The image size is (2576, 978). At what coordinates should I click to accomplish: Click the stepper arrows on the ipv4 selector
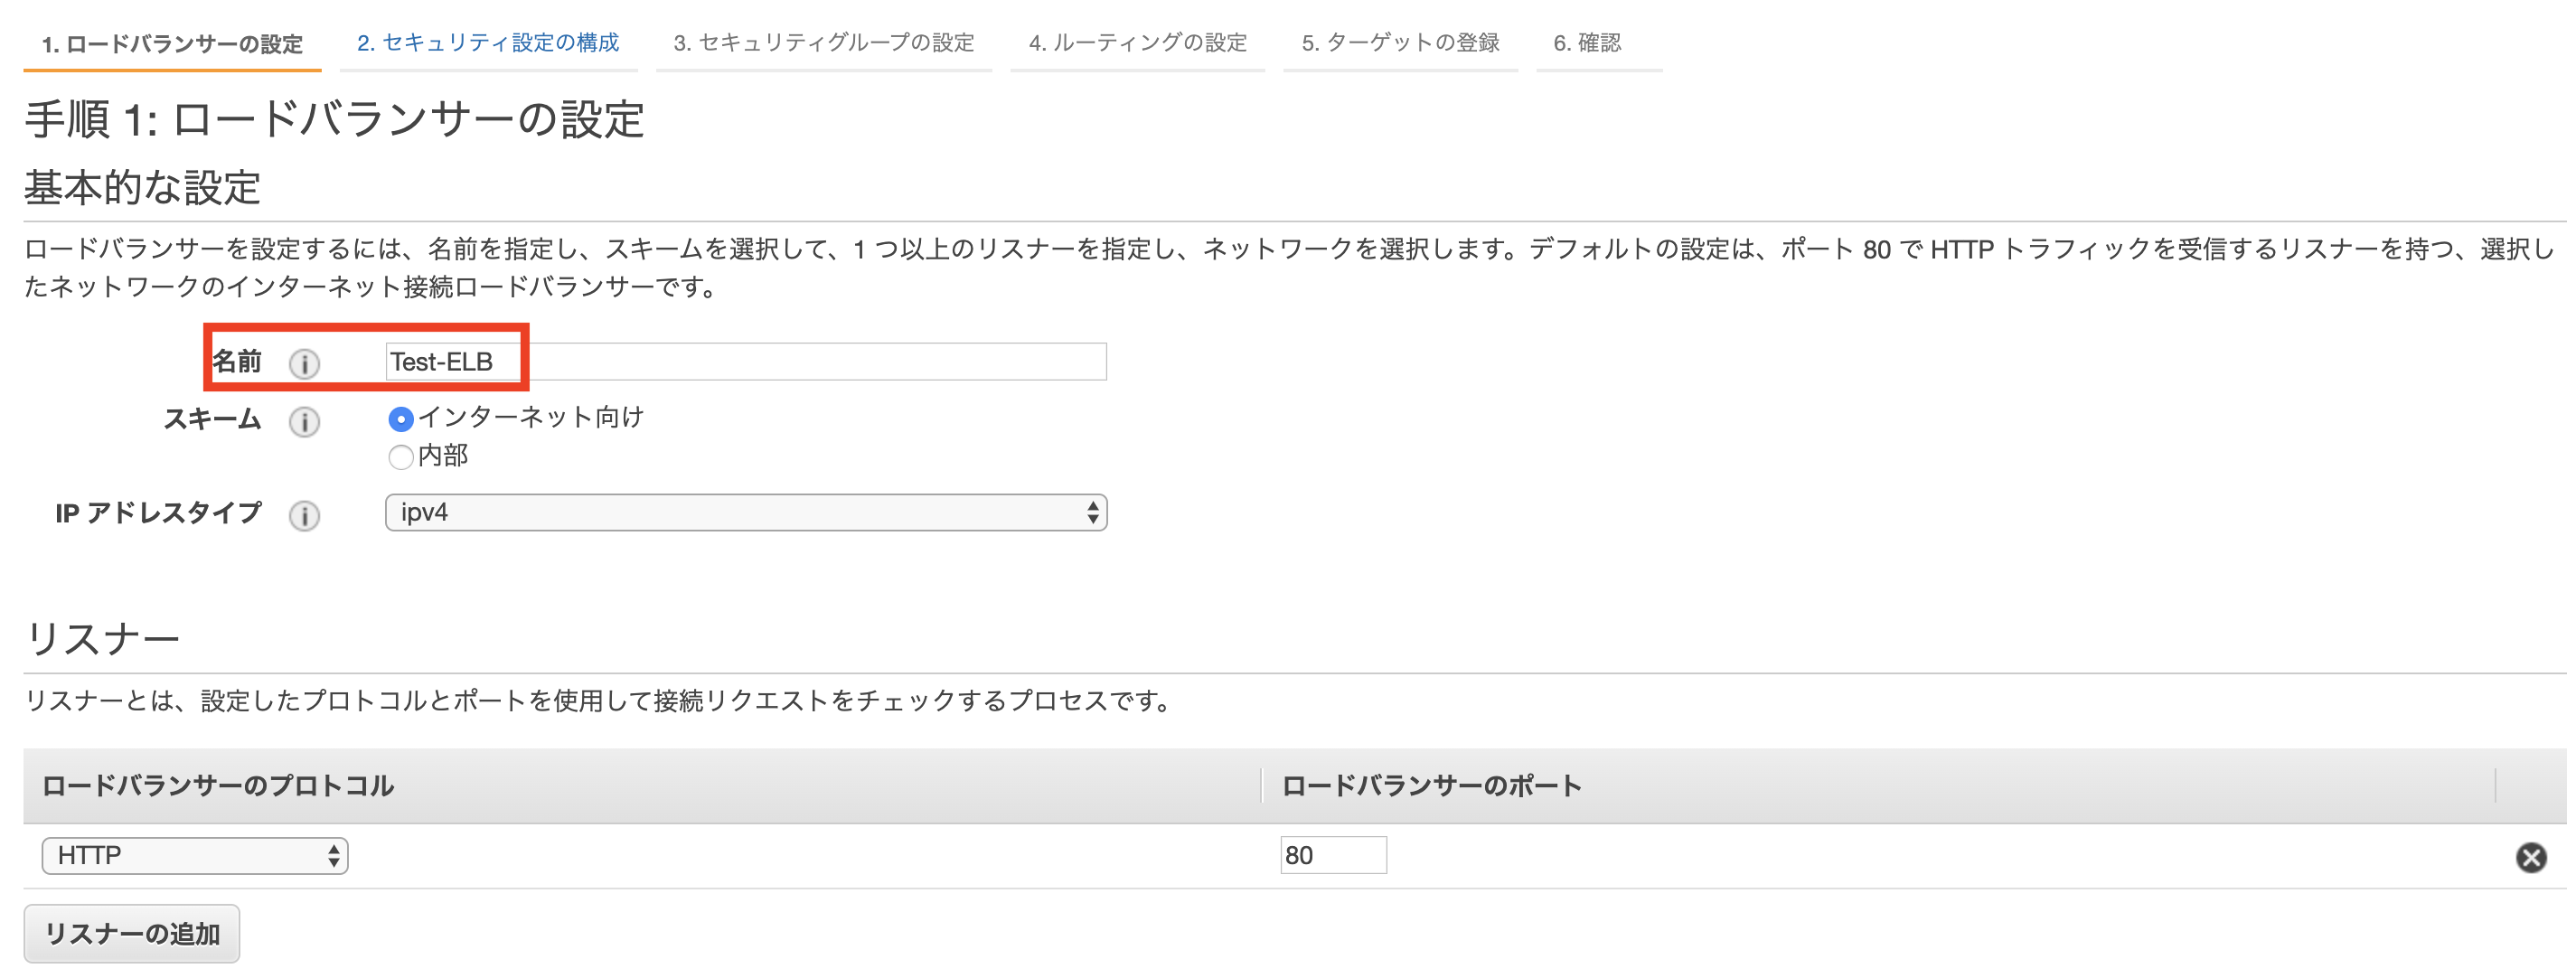(x=1093, y=512)
